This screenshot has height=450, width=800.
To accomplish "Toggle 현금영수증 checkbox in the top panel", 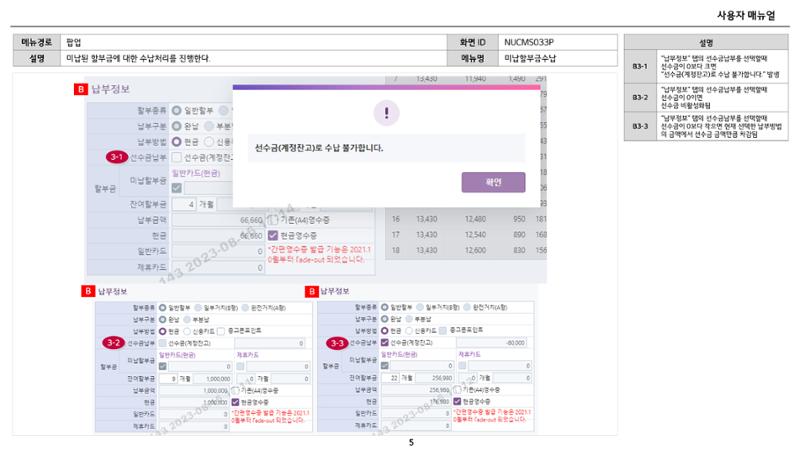I will click(x=273, y=235).
